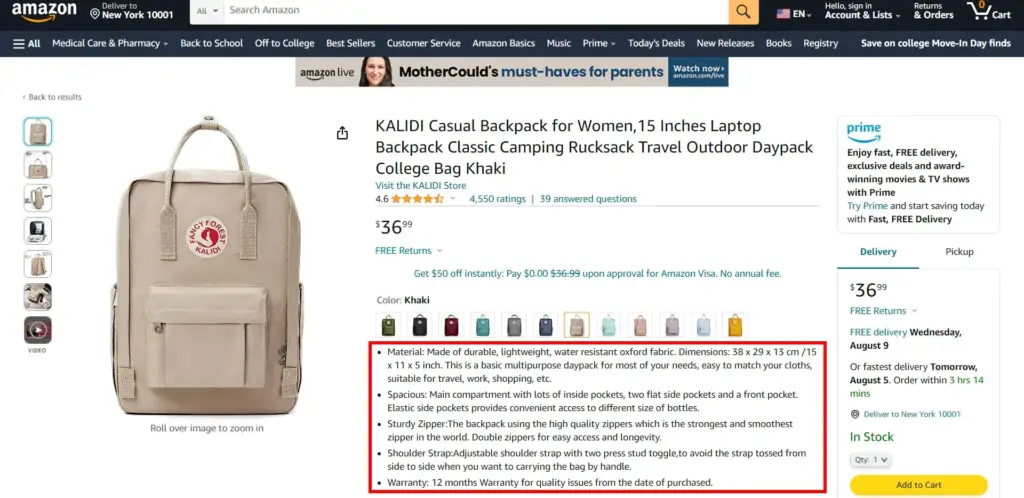Open the All hamburger menu
The height and width of the screenshot is (498, 1024).
(27, 43)
